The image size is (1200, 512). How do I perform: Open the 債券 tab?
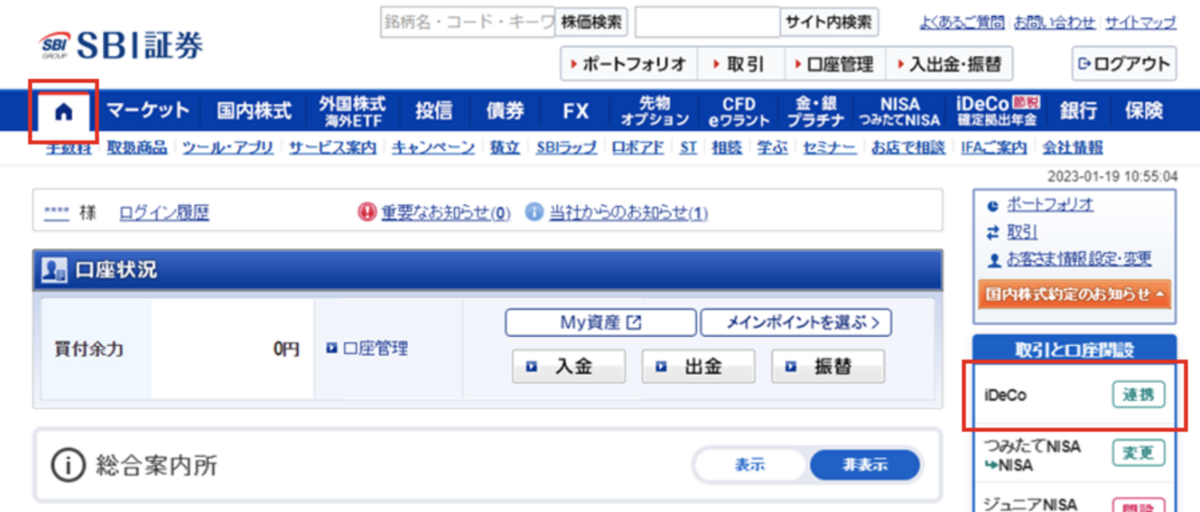coord(505,111)
